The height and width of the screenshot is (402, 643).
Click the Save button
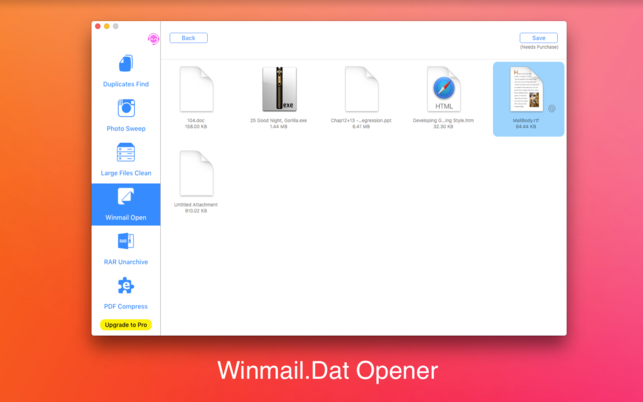(x=538, y=38)
